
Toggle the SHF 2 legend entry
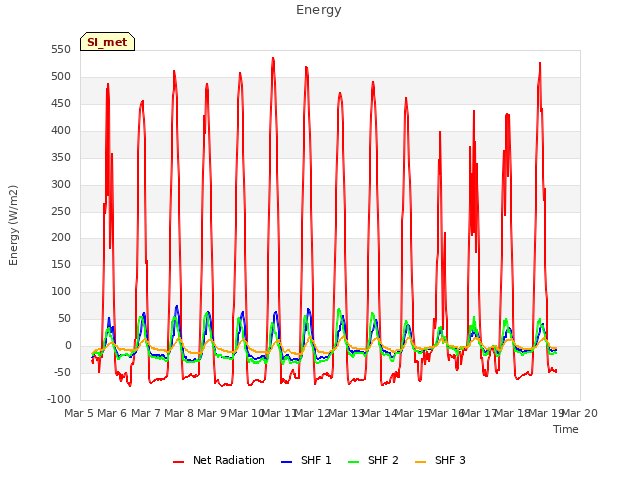click(x=373, y=460)
